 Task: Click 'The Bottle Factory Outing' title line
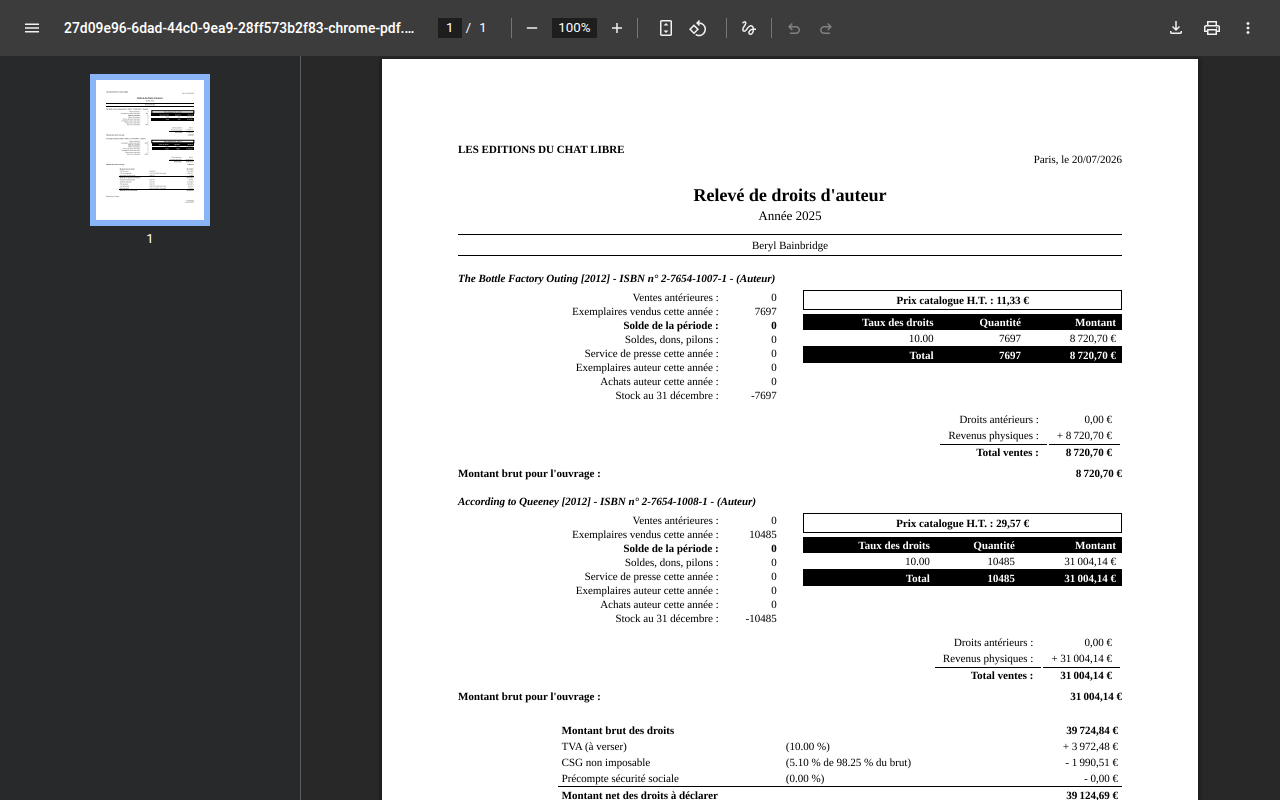[x=616, y=278]
